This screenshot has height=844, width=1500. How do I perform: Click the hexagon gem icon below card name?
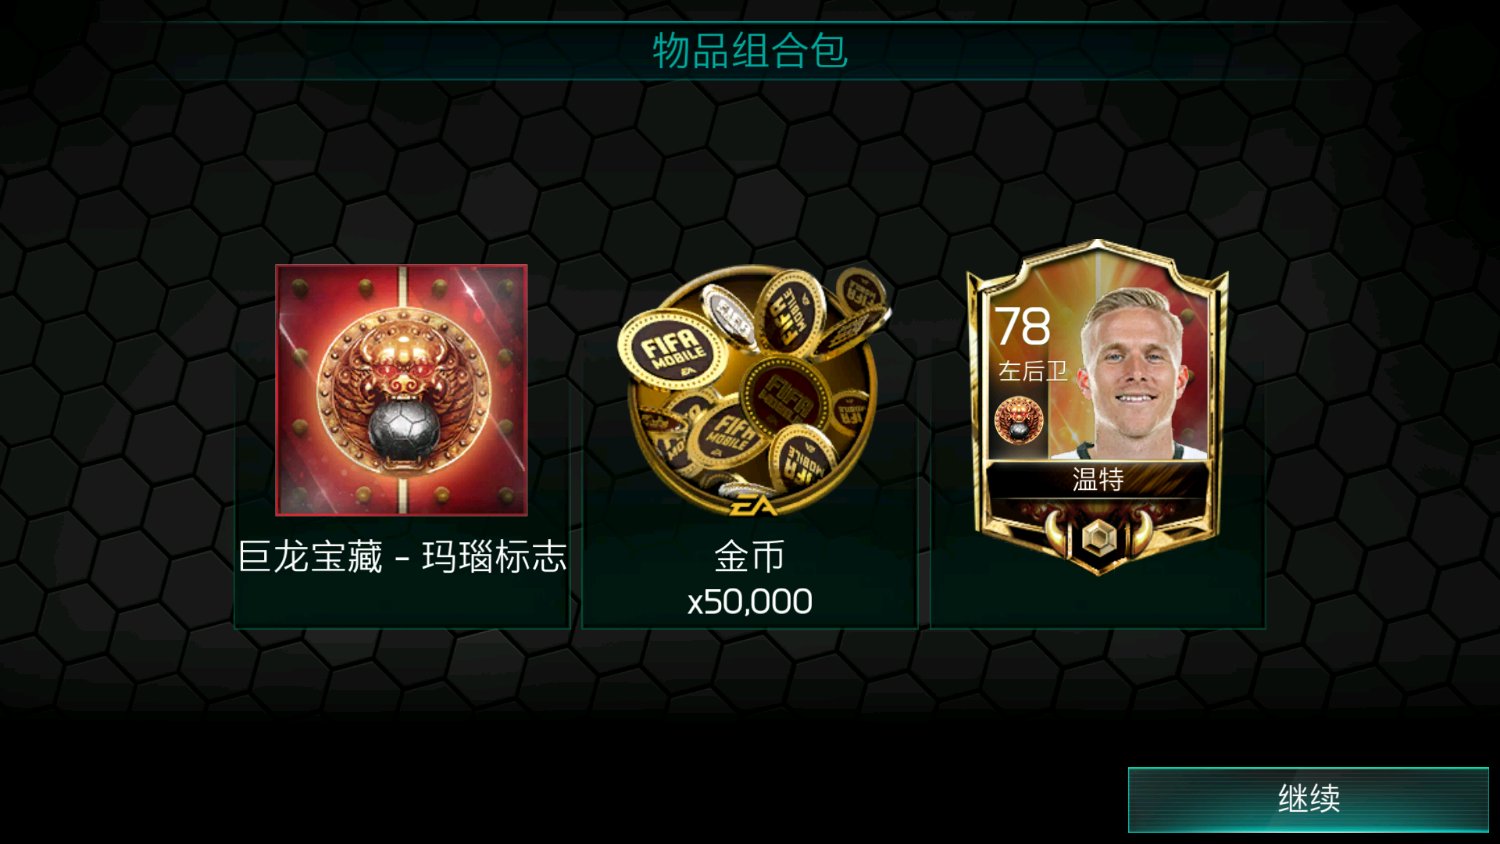pyautogui.click(x=1098, y=537)
